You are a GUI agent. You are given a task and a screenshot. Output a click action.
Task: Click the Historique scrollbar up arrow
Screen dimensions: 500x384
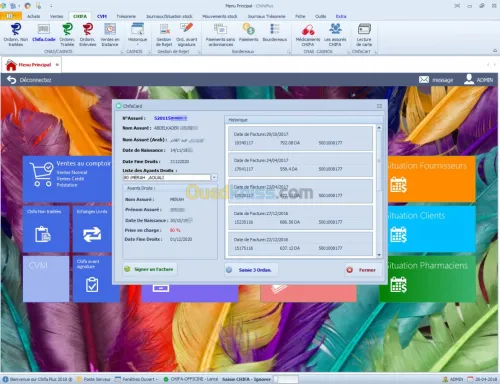point(379,128)
